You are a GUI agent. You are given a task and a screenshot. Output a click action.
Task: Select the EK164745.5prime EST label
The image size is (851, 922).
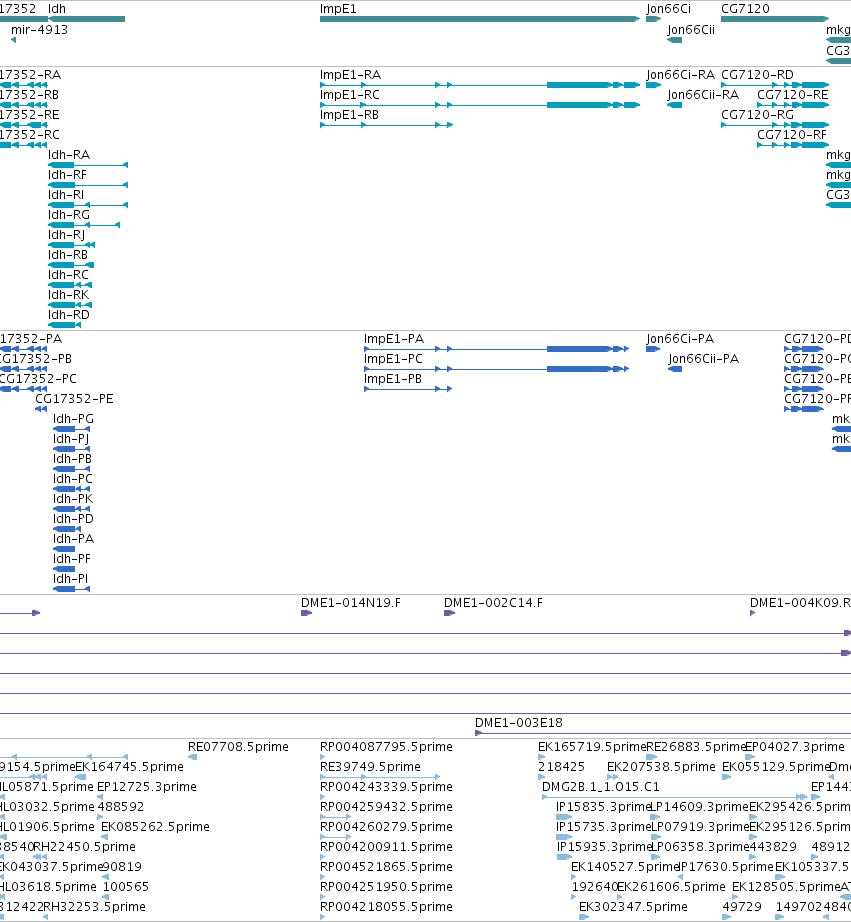click(129, 767)
